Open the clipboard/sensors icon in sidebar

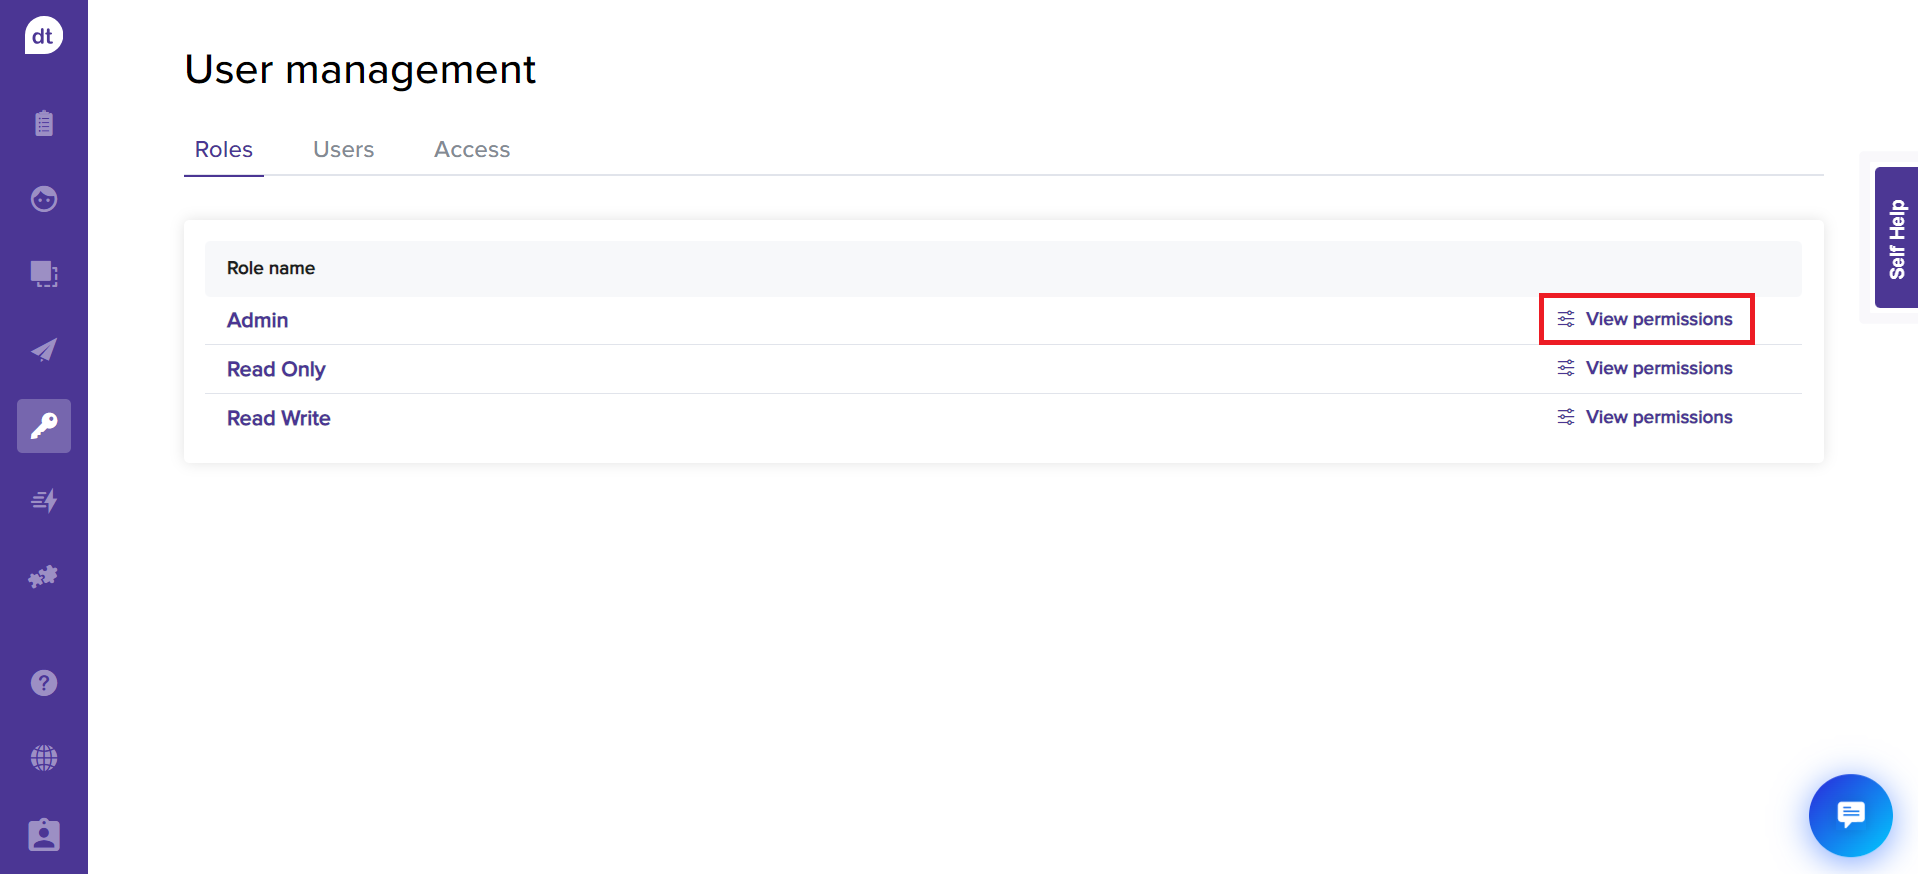click(43, 123)
